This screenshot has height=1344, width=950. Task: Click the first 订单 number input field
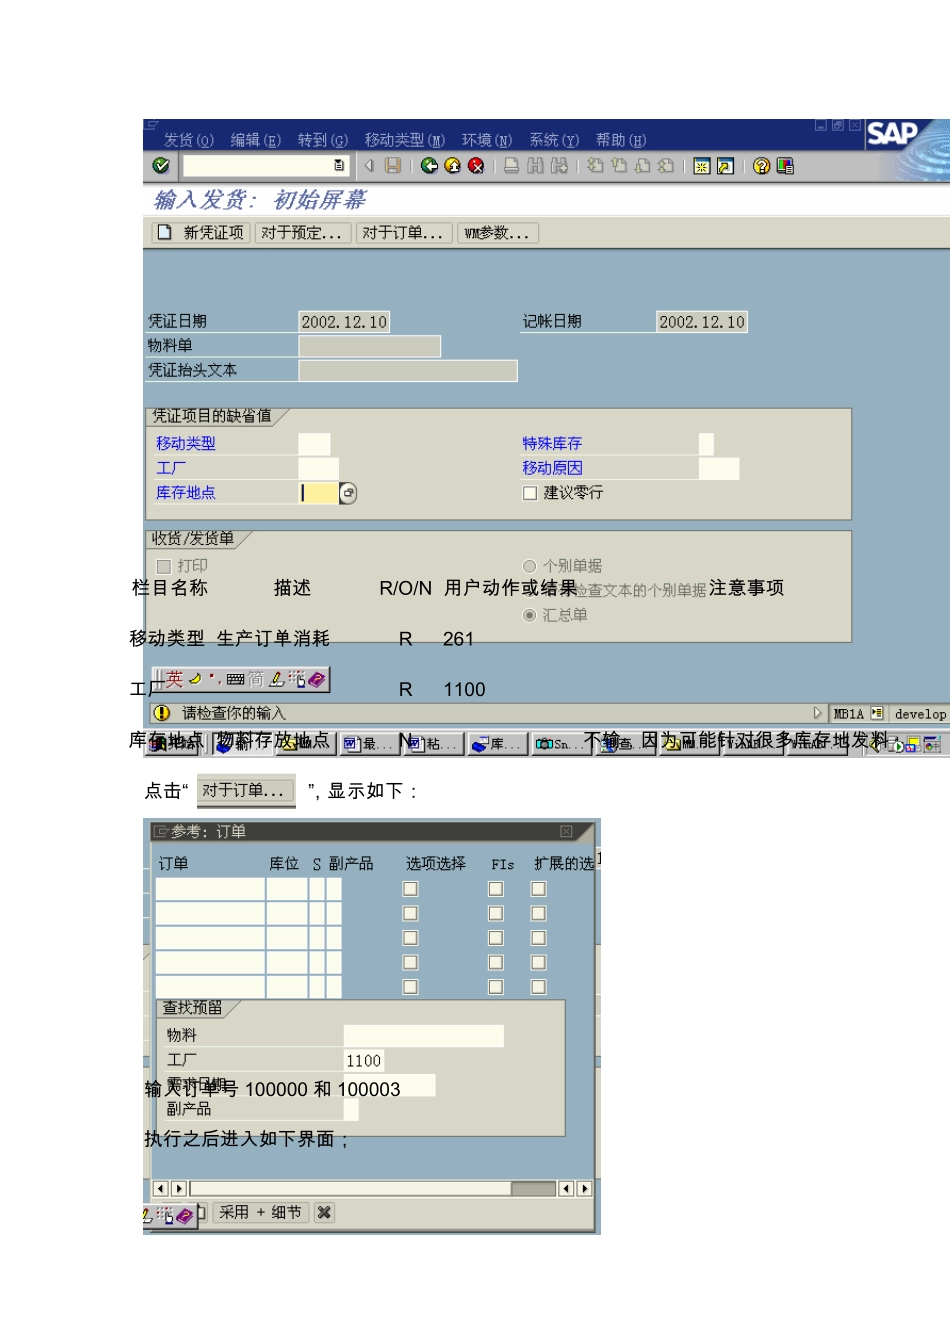[210, 889]
